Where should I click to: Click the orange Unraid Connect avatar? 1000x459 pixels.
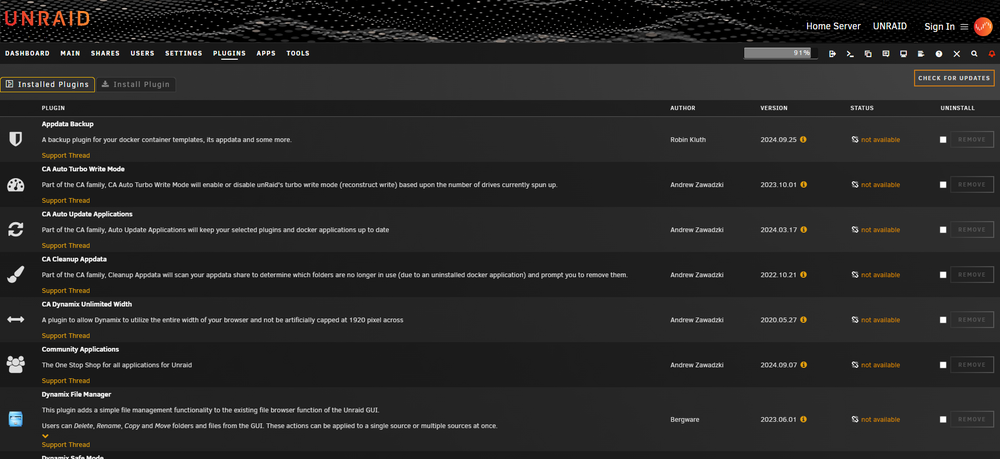[983, 27]
